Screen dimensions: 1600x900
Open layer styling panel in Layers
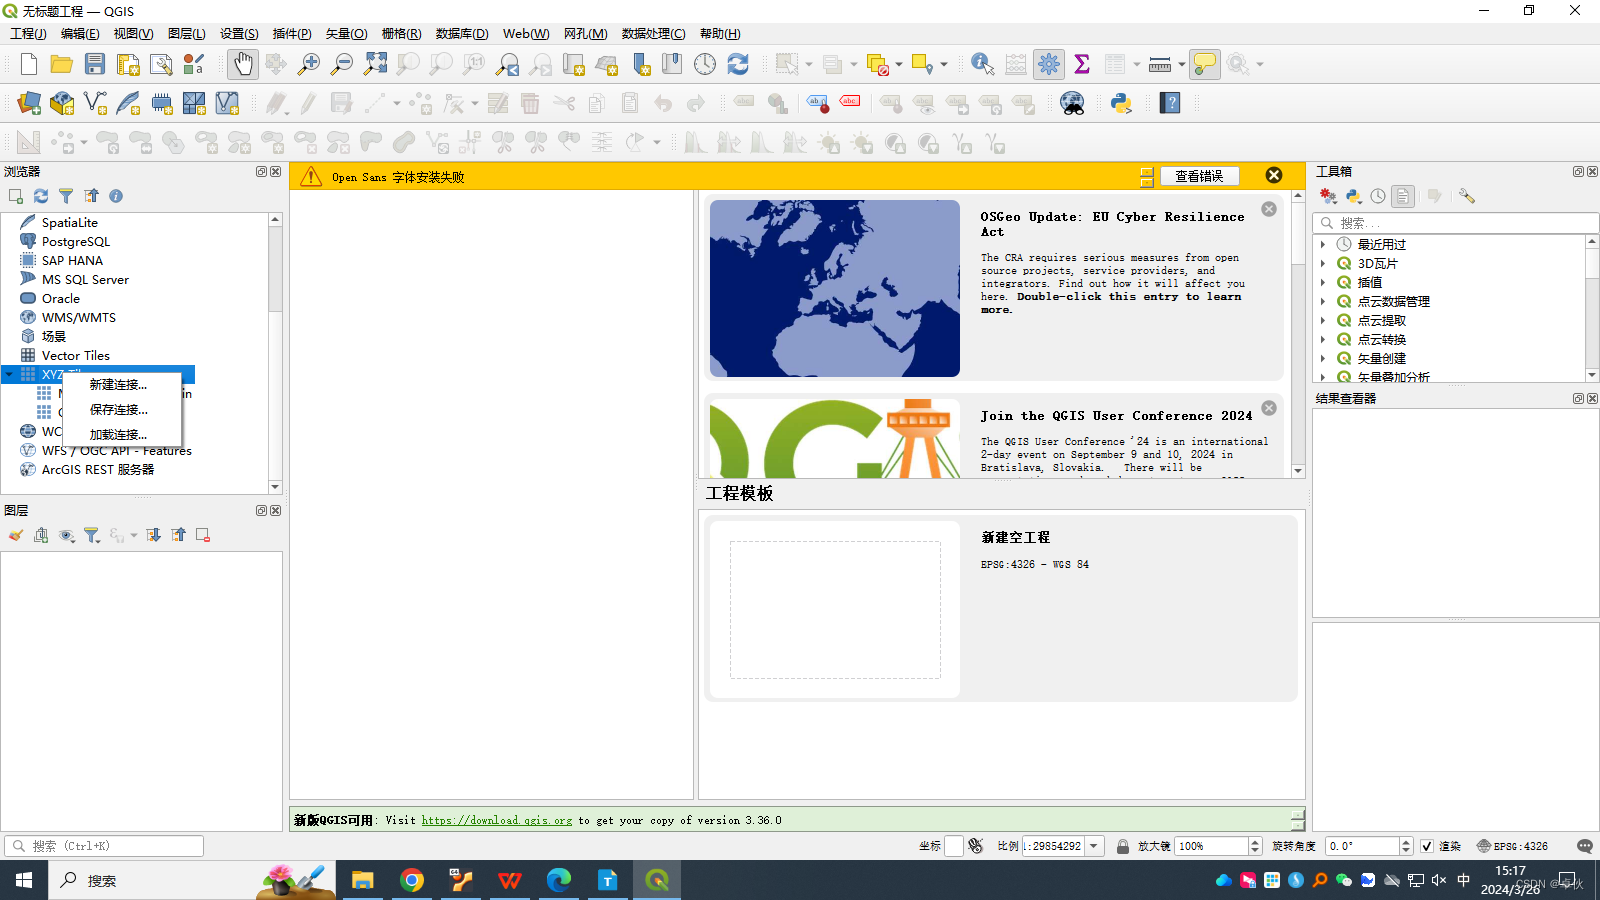click(16, 535)
